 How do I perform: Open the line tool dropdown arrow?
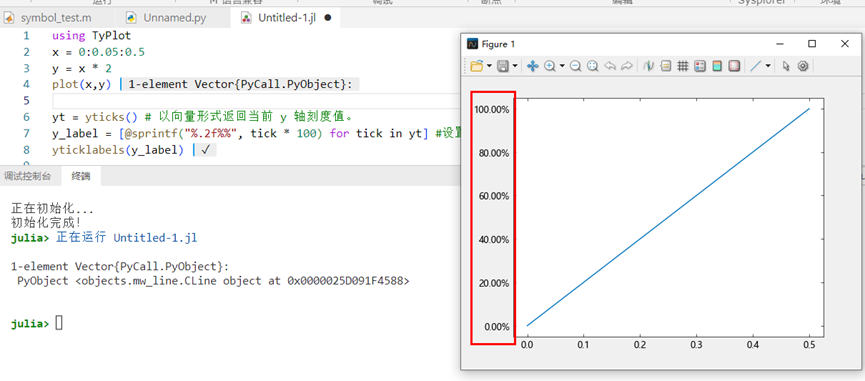tap(768, 66)
